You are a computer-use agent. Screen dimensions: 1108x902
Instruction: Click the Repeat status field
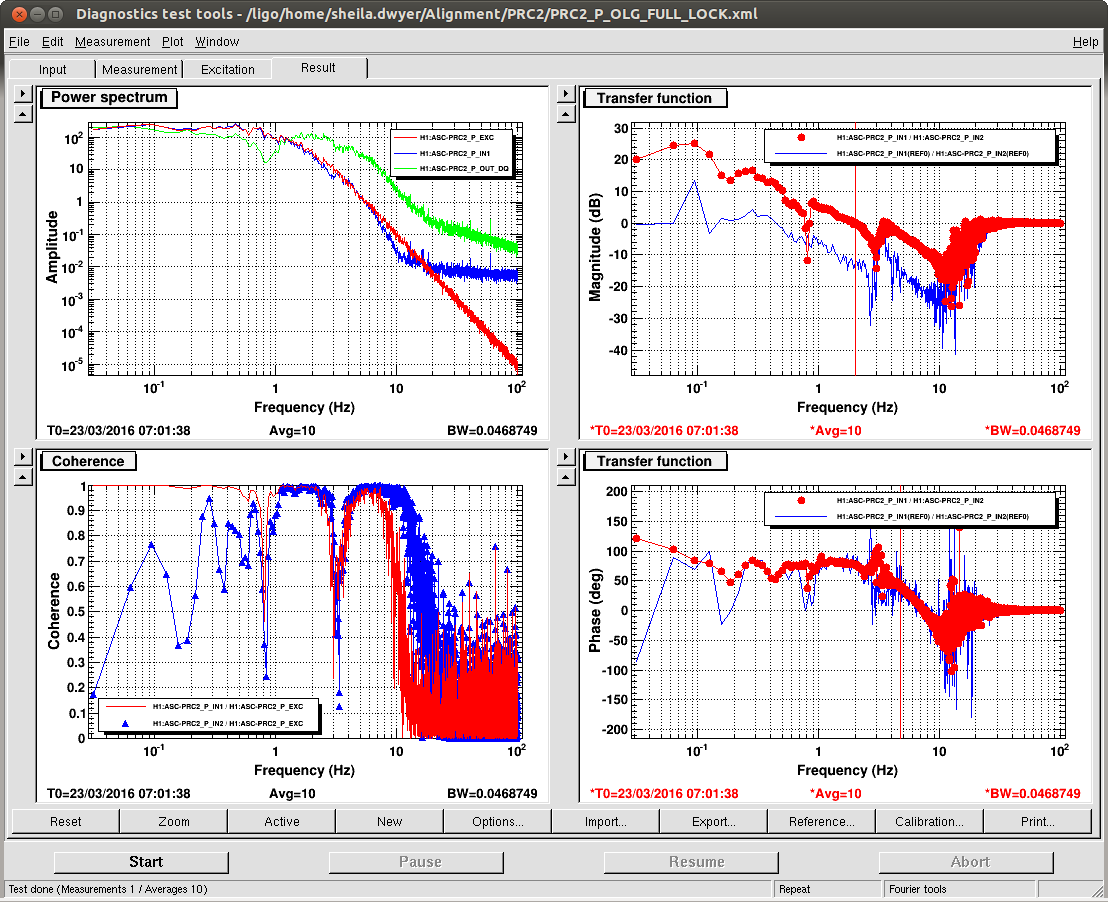click(825, 889)
